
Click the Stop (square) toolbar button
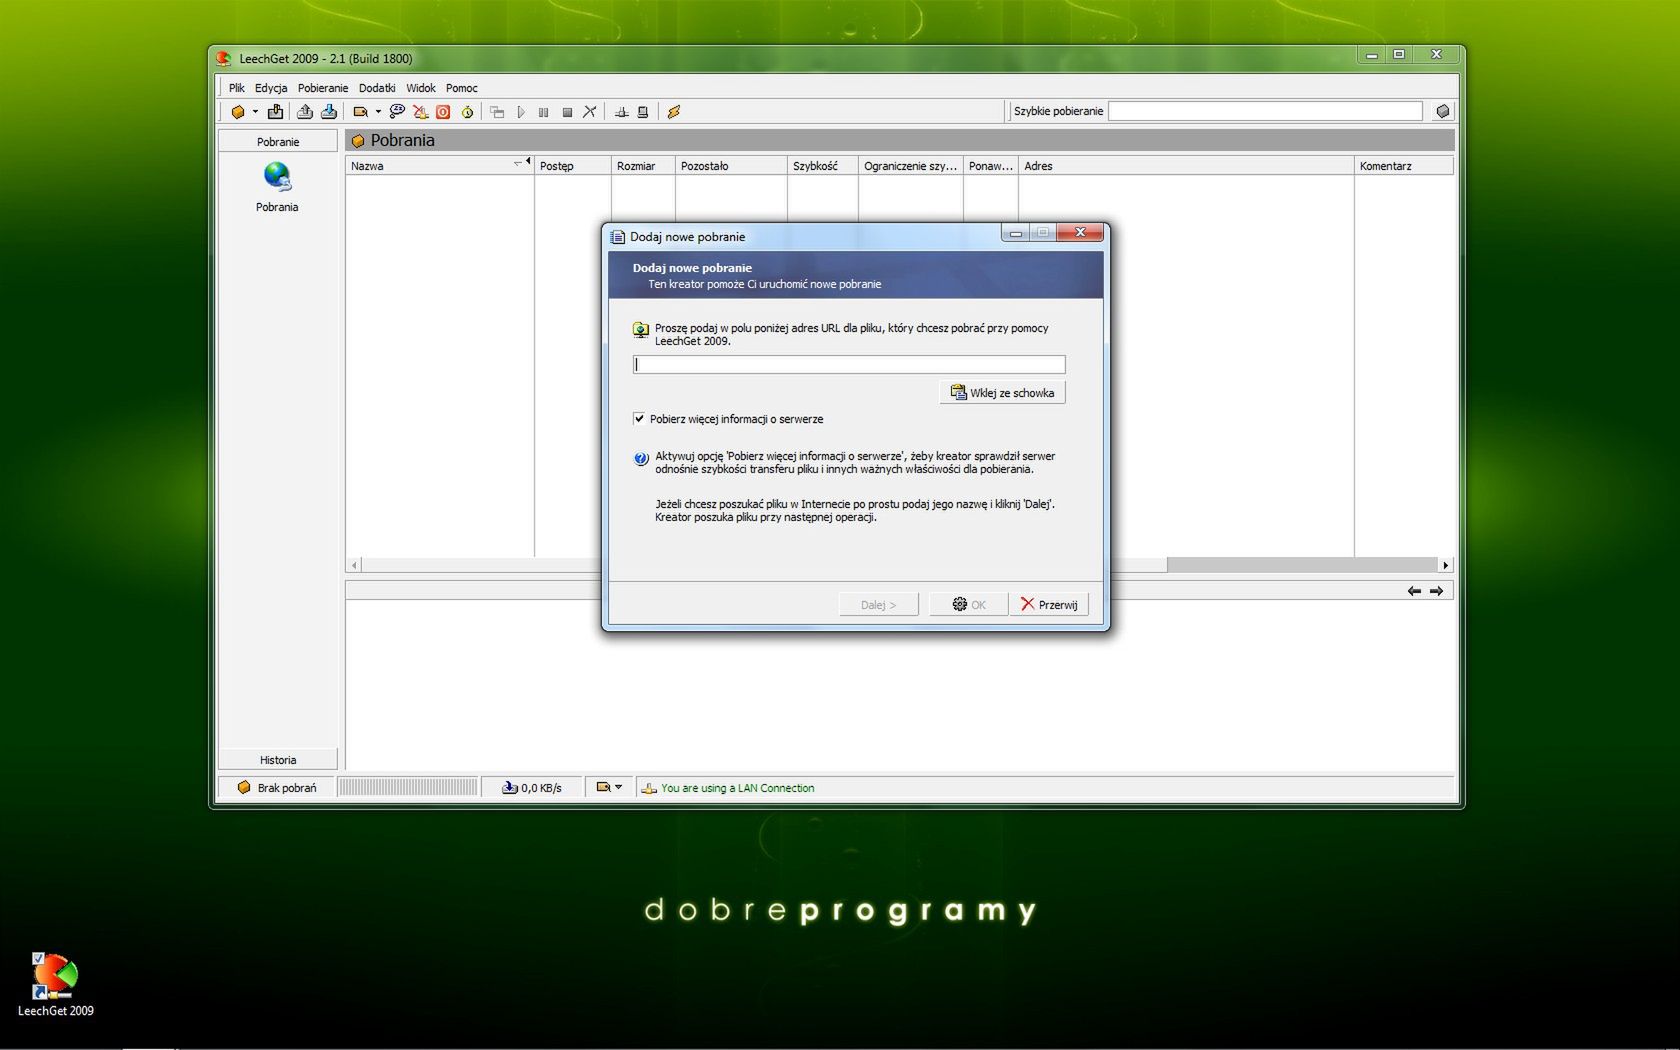pyautogui.click(x=567, y=112)
